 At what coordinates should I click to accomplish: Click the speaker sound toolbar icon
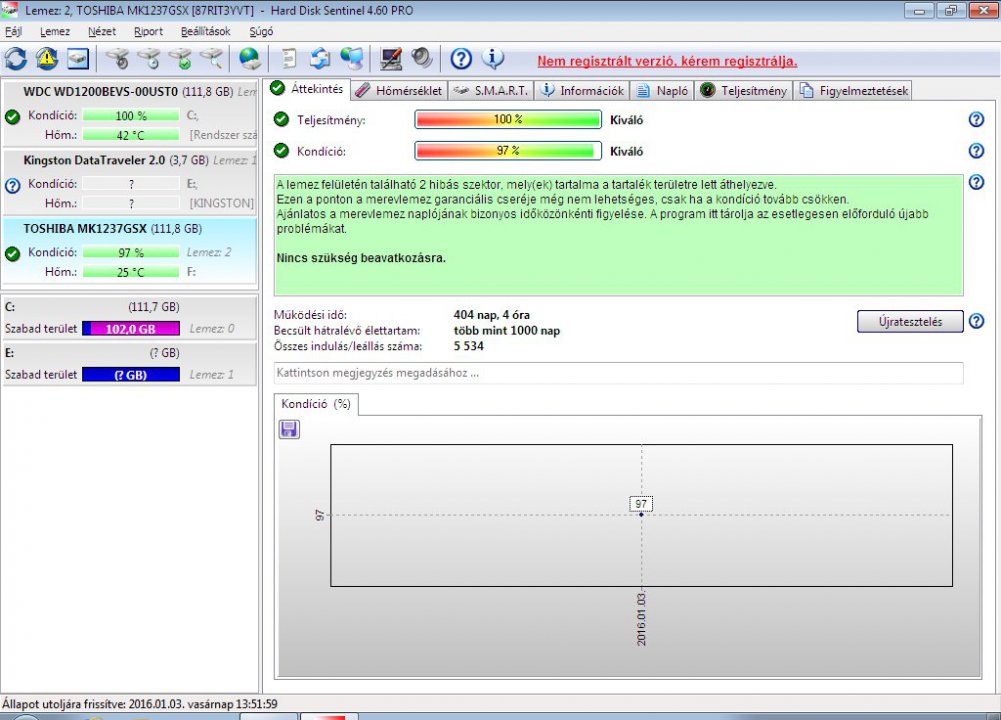coord(422,59)
